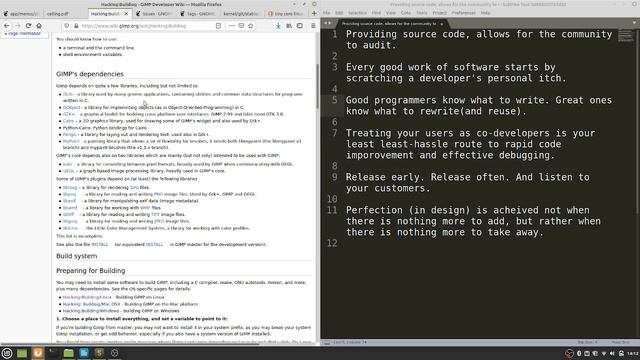Switch to kernel/git/stable tab
Screen dimensions: 640x360
tap(242, 13)
